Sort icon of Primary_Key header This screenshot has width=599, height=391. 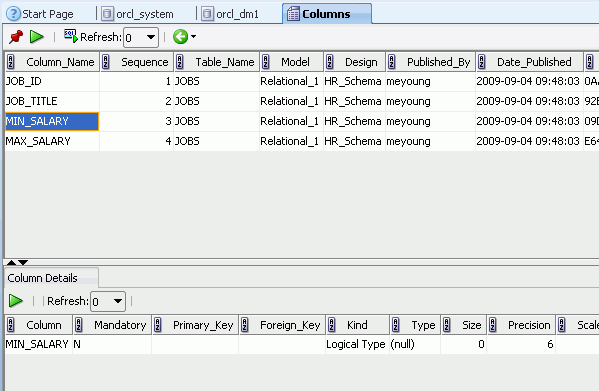tap(158, 325)
